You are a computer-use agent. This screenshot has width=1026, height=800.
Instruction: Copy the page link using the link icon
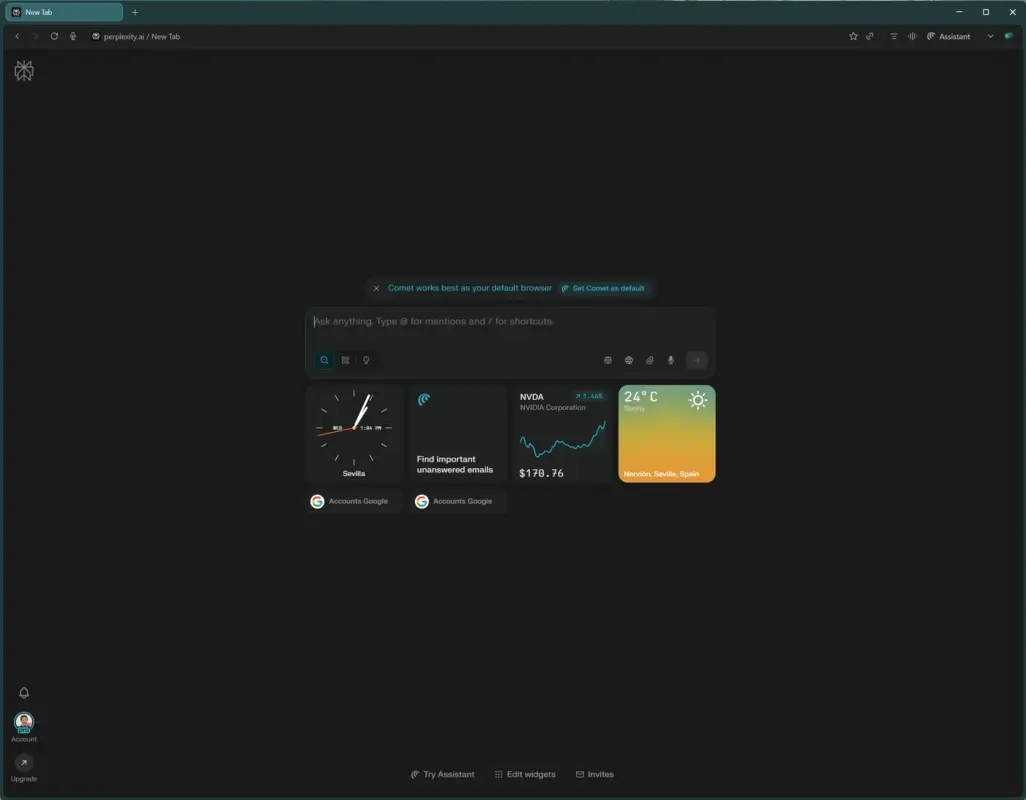point(869,36)
